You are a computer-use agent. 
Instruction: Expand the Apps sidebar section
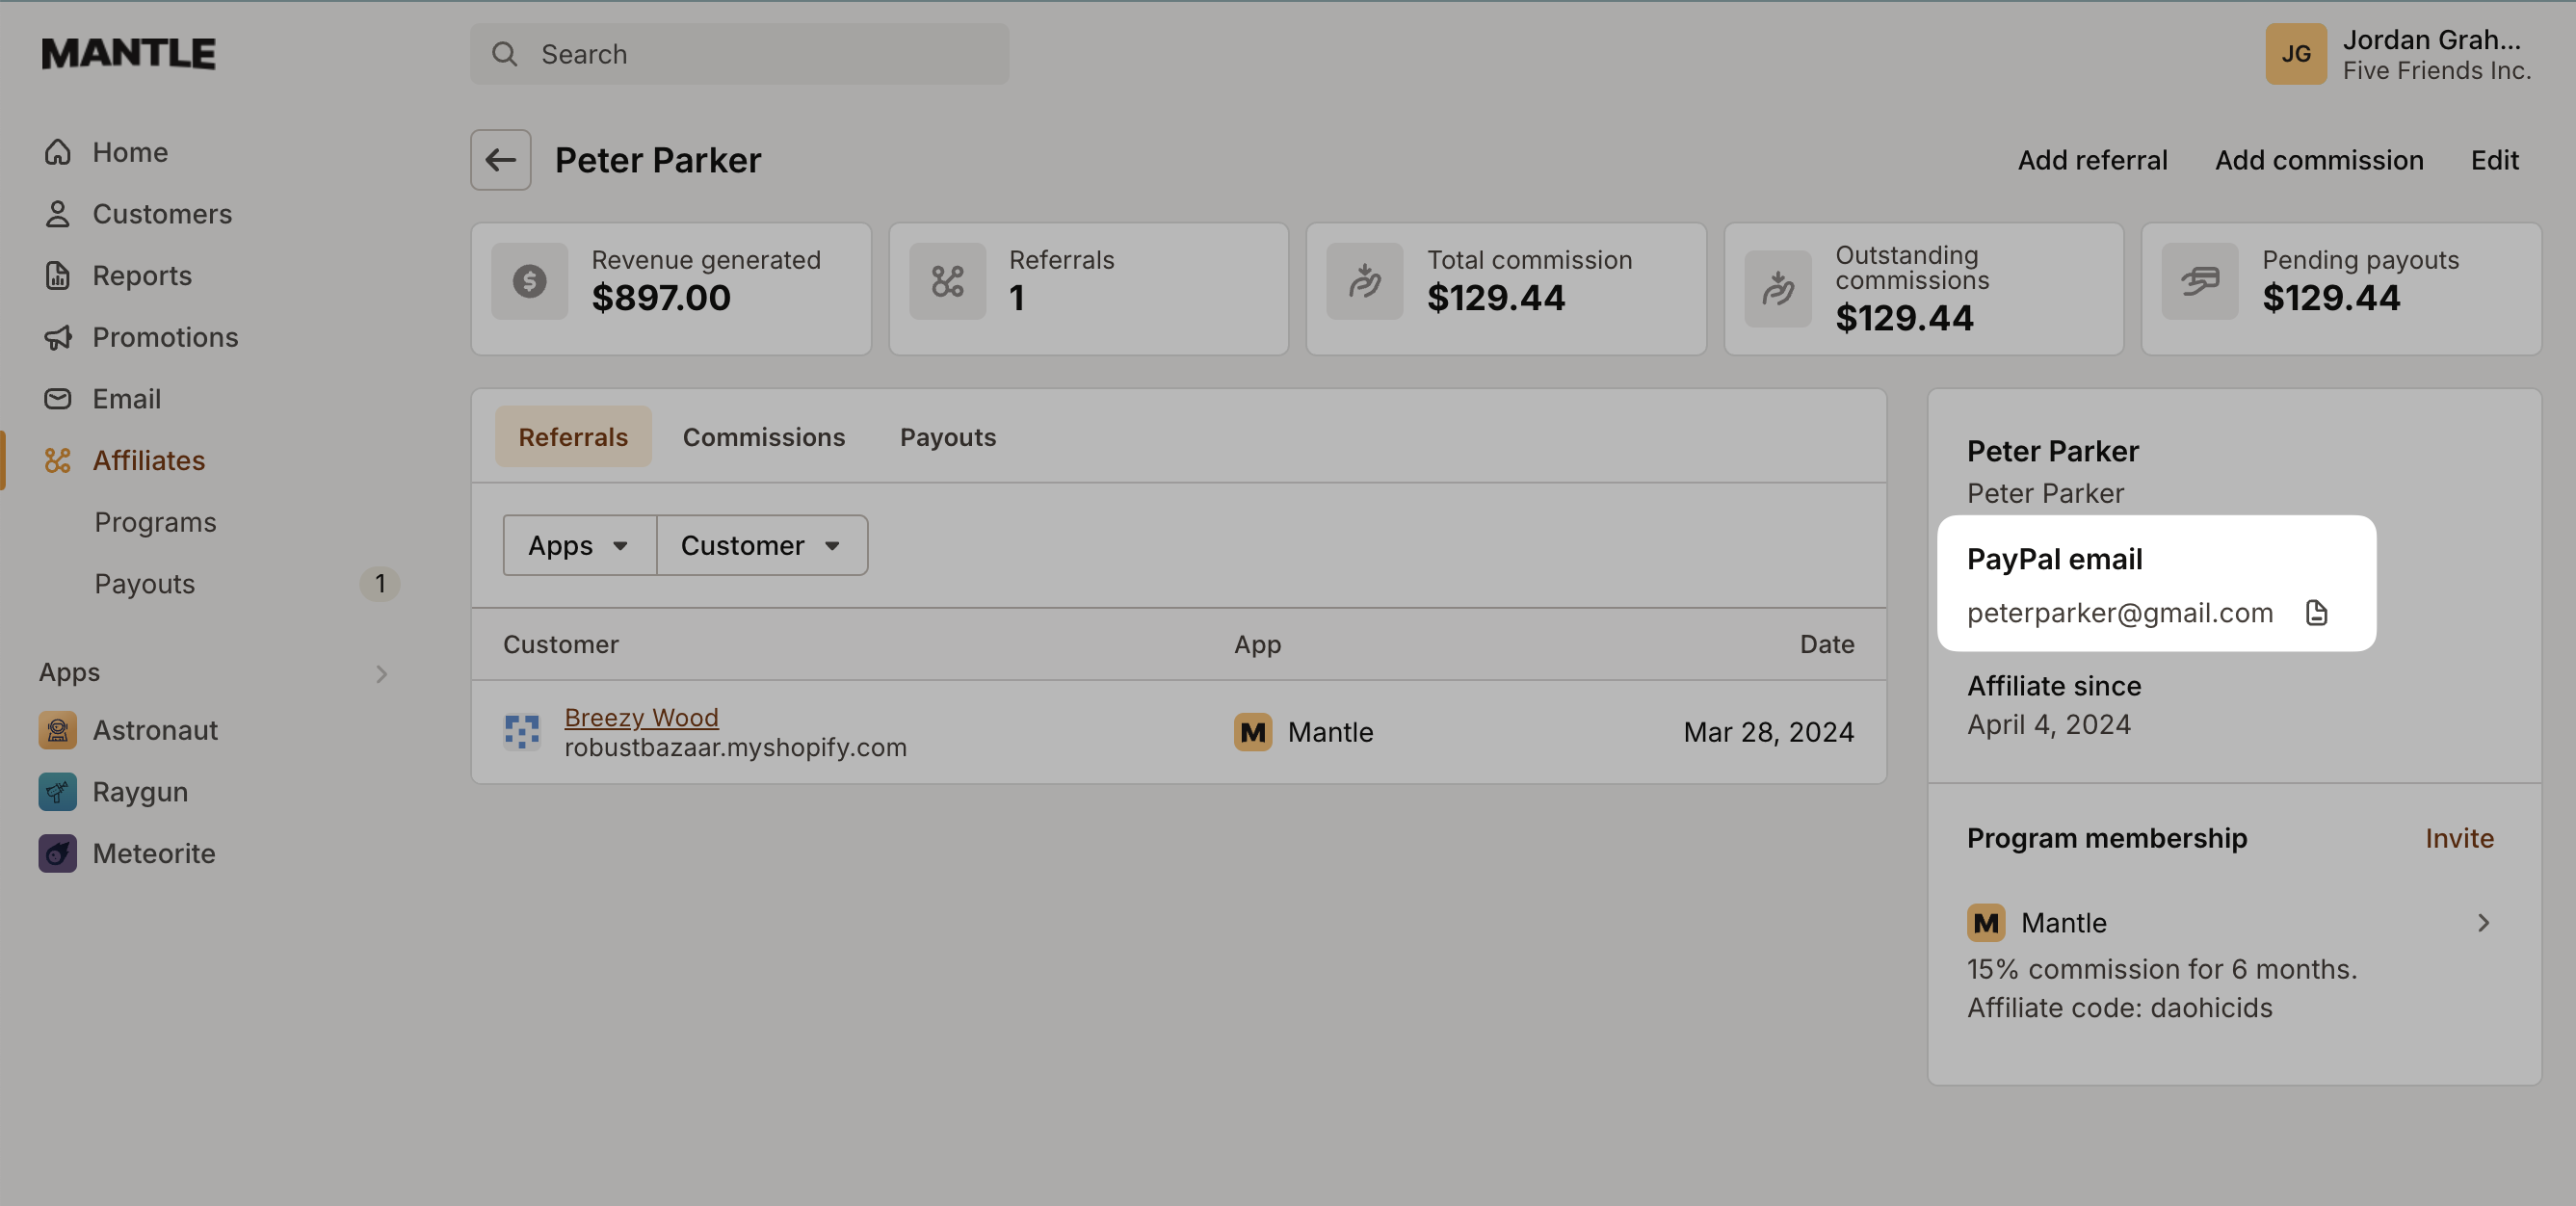tap(381, 673)
